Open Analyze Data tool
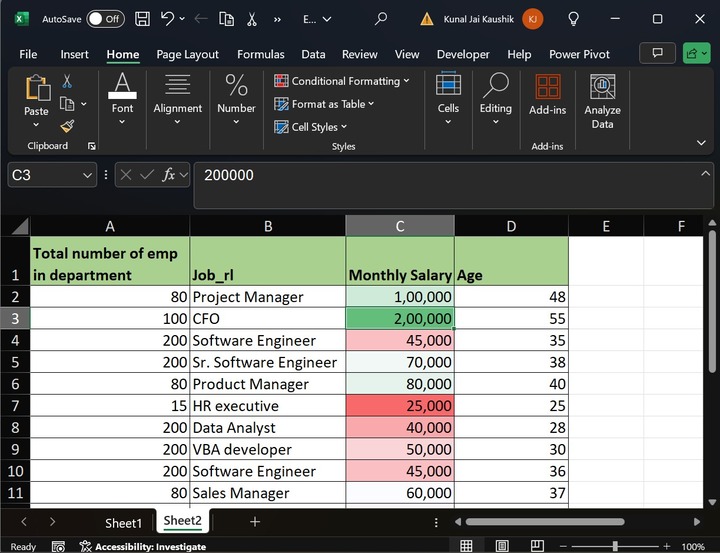The image size is (720, 553). click(x=602, y=102)
